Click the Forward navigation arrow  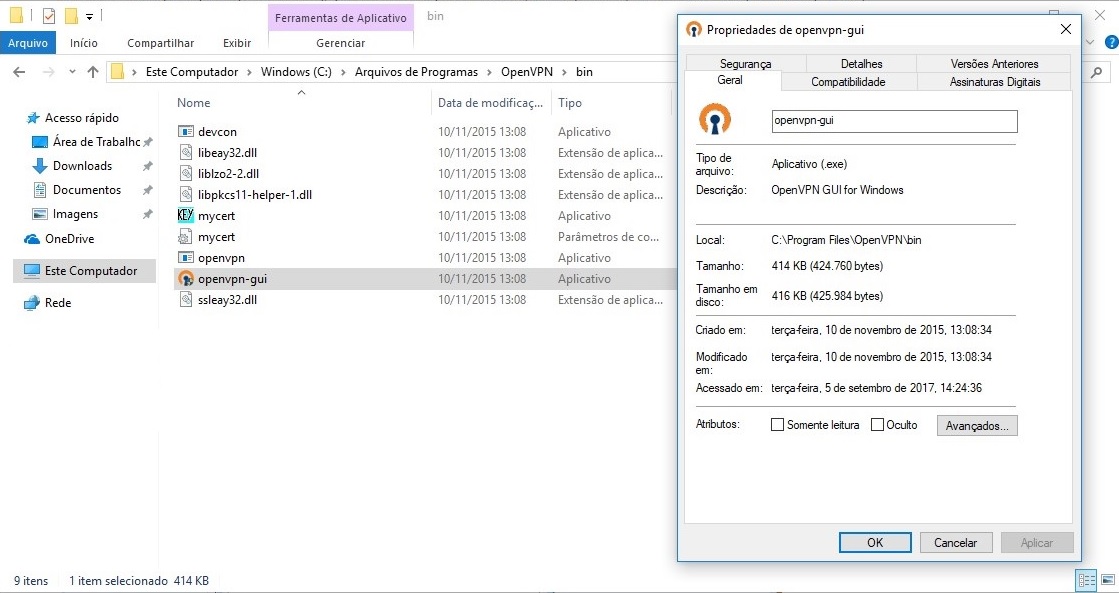(x=49, y=71)
